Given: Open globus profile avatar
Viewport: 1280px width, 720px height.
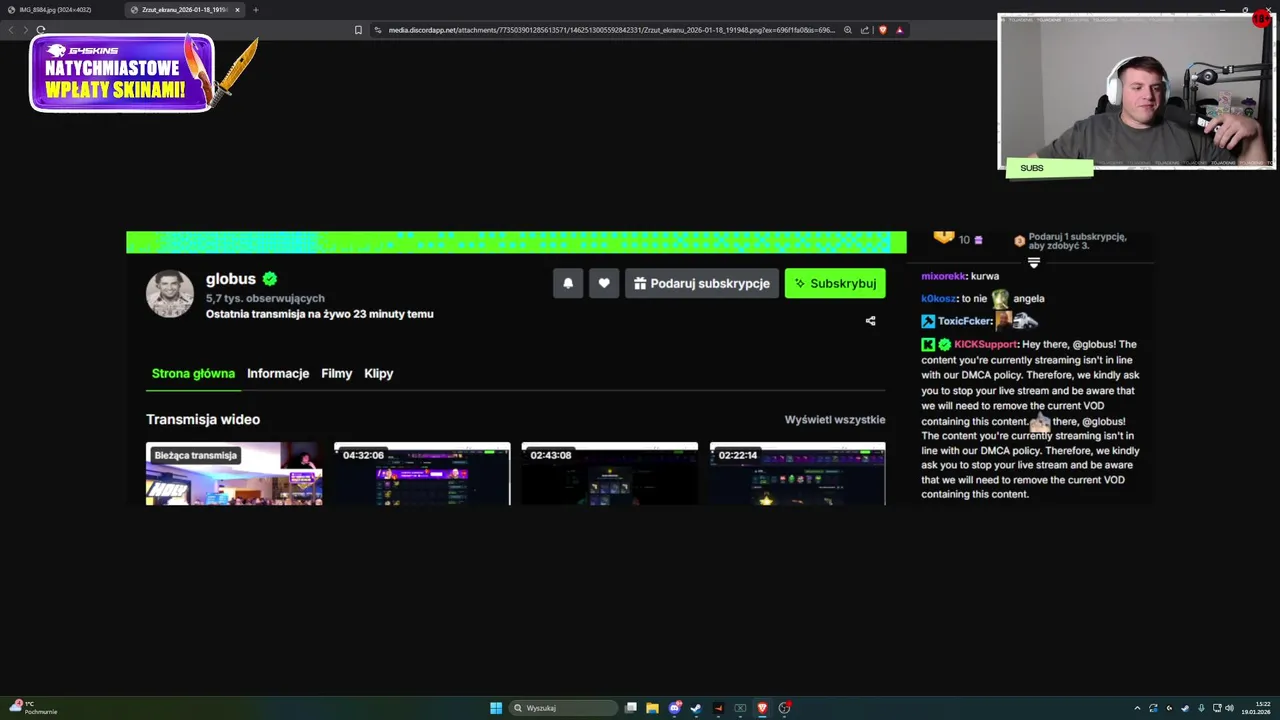Looking at the screenshot, I should [170, 293].
